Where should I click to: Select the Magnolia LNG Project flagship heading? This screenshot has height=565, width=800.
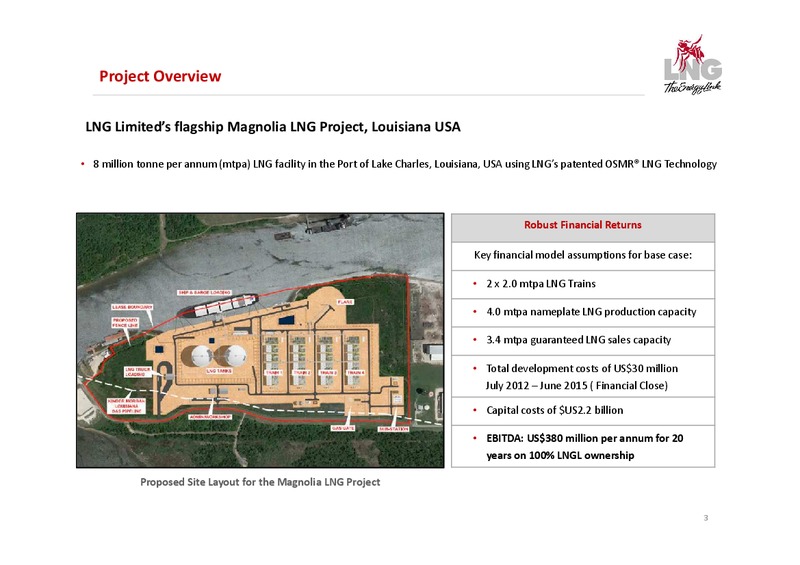pyautogui.click(x=273, y=127)
